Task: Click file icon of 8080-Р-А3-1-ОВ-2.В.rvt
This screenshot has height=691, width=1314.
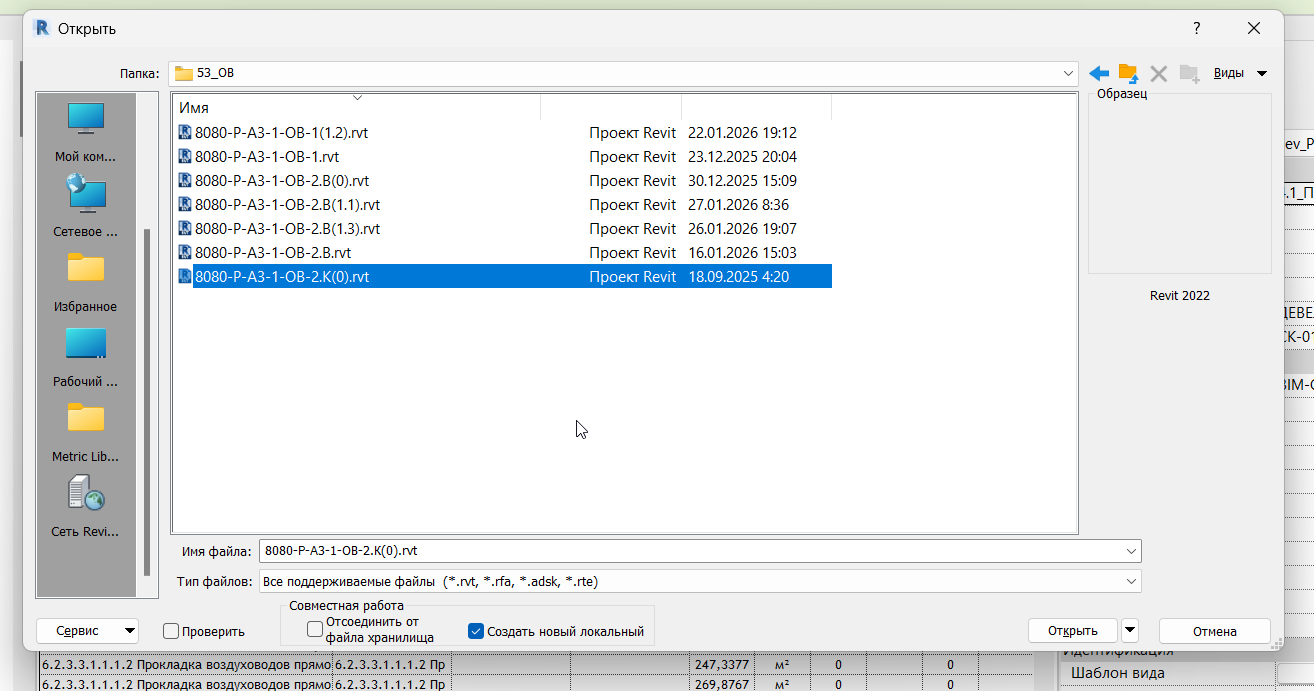Action: point(185,252)
